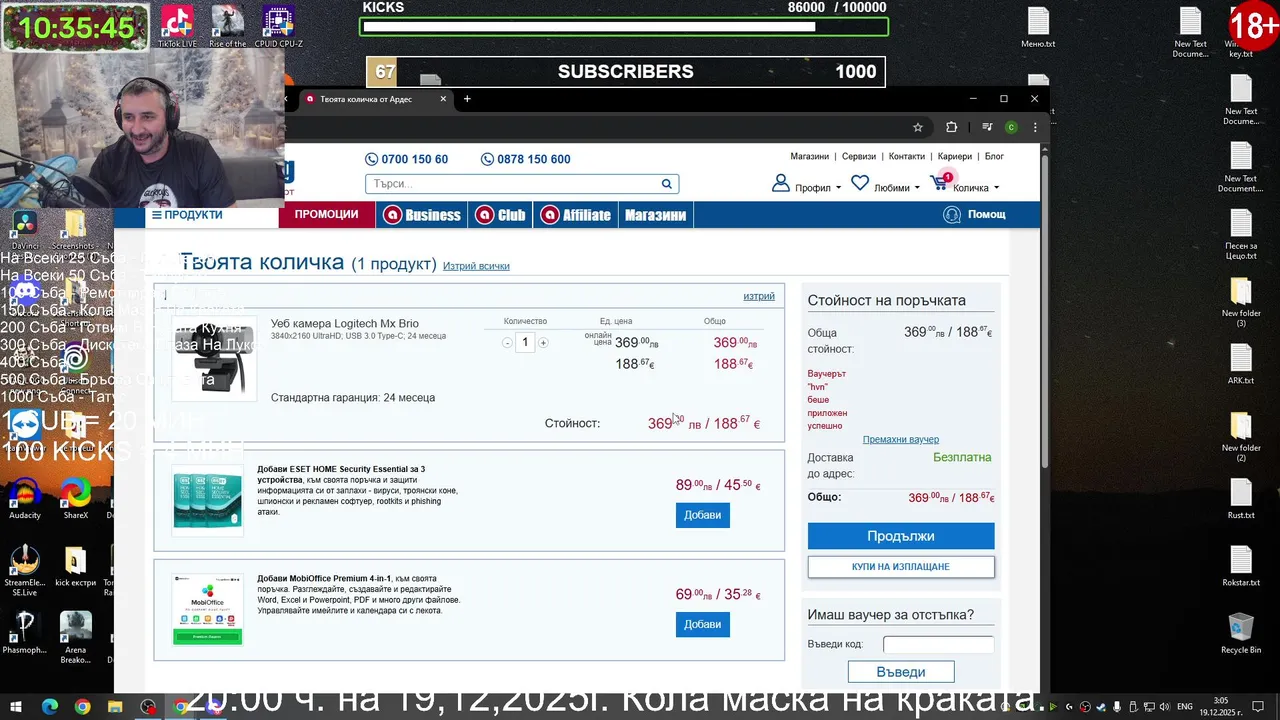Open the Chrome profile avatar icon
Viewport: 1280px width, 720px height.
pos(1011,127)
